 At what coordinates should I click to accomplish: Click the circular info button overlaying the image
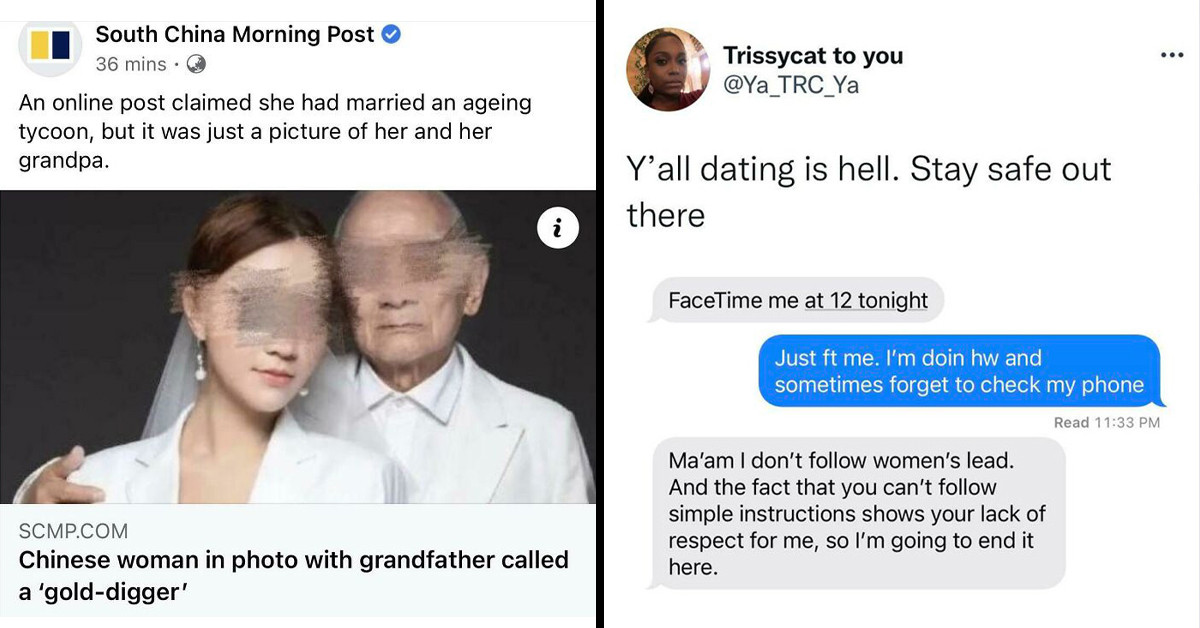tap(557, 227)
